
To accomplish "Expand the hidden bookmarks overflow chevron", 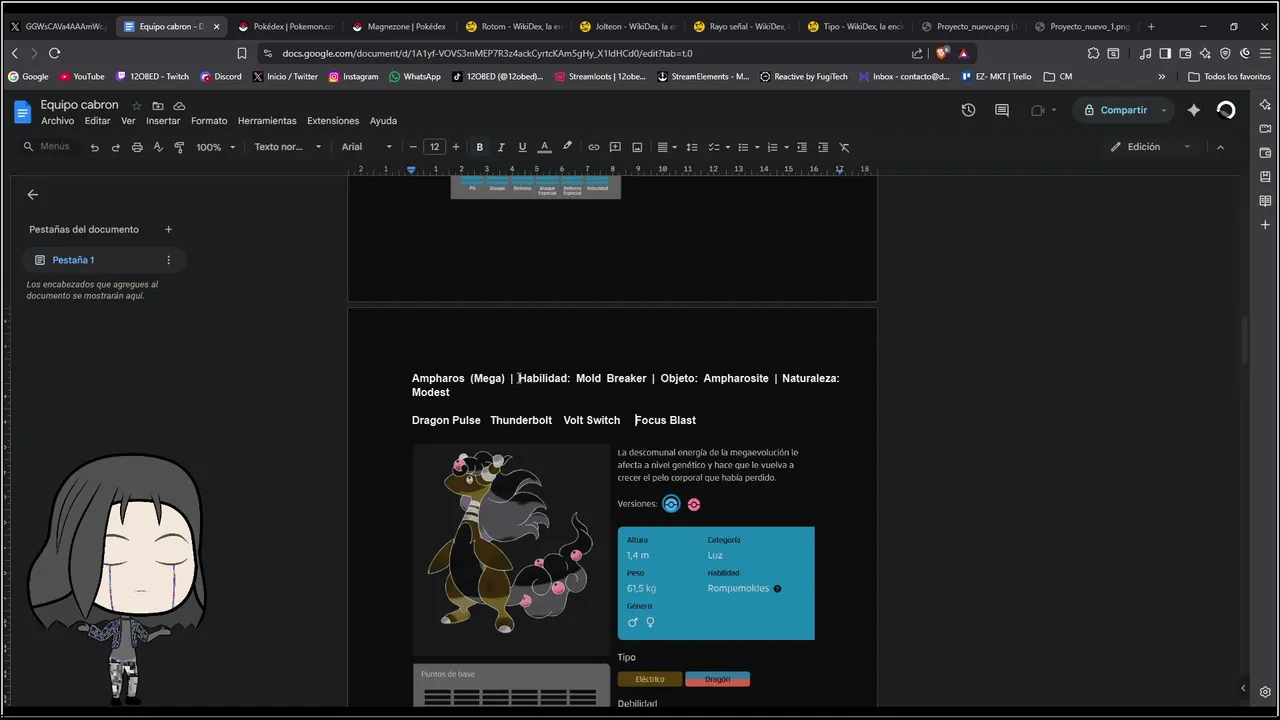I will (x=1161, y=76).
